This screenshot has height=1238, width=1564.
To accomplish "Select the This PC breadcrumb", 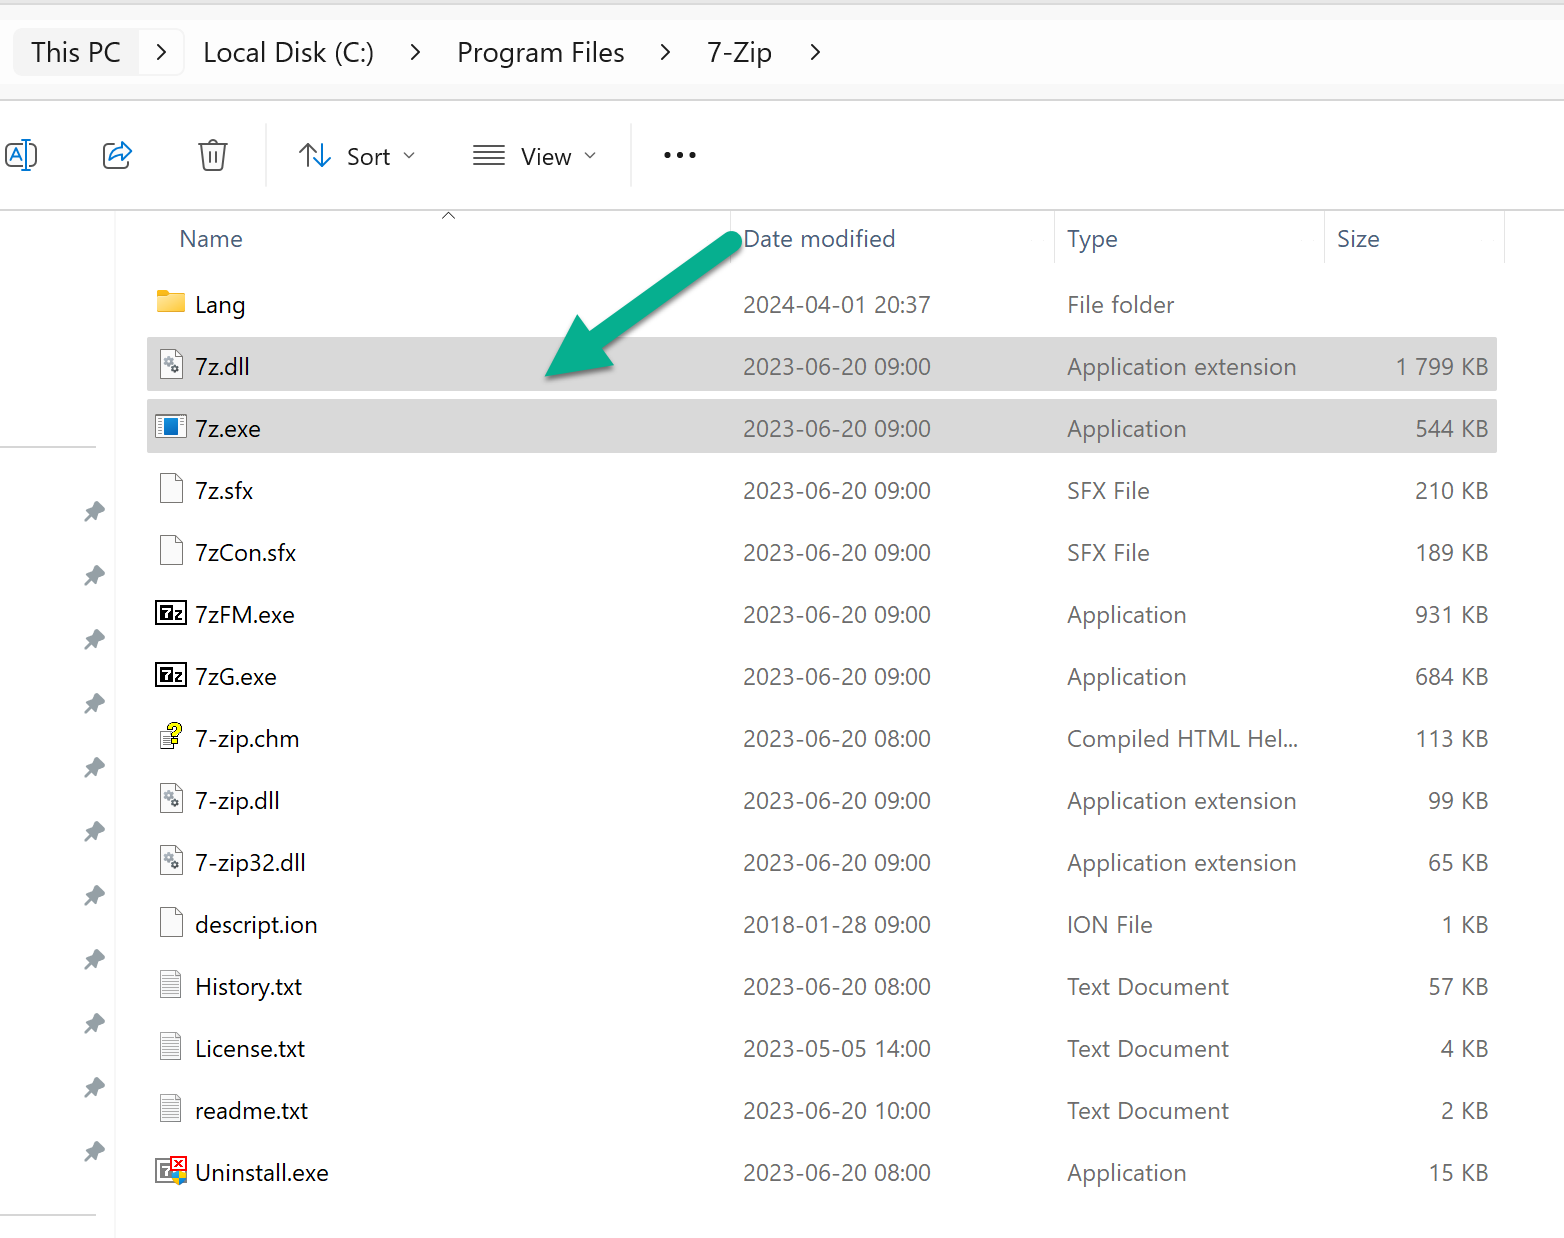I will click(x=76, y=53).
